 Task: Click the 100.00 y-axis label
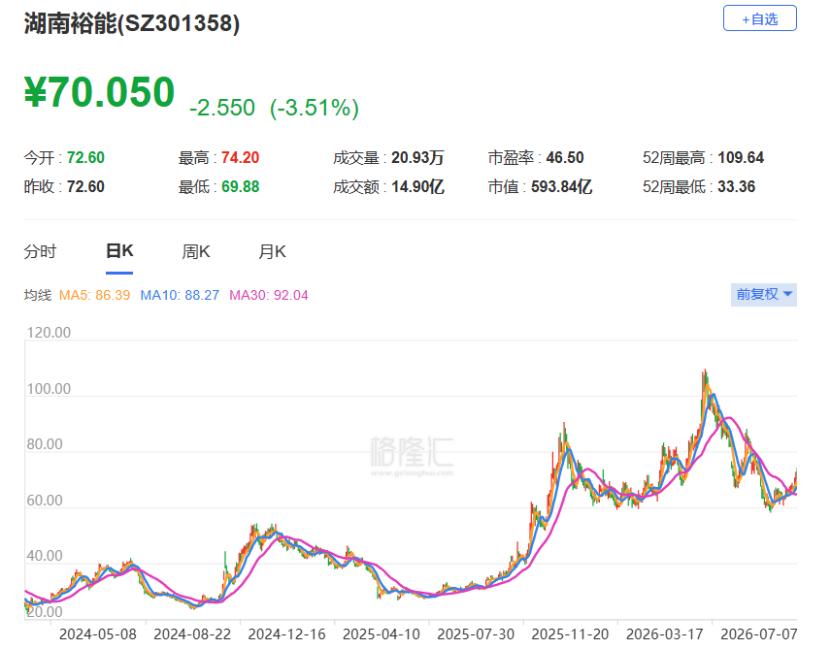49,389
